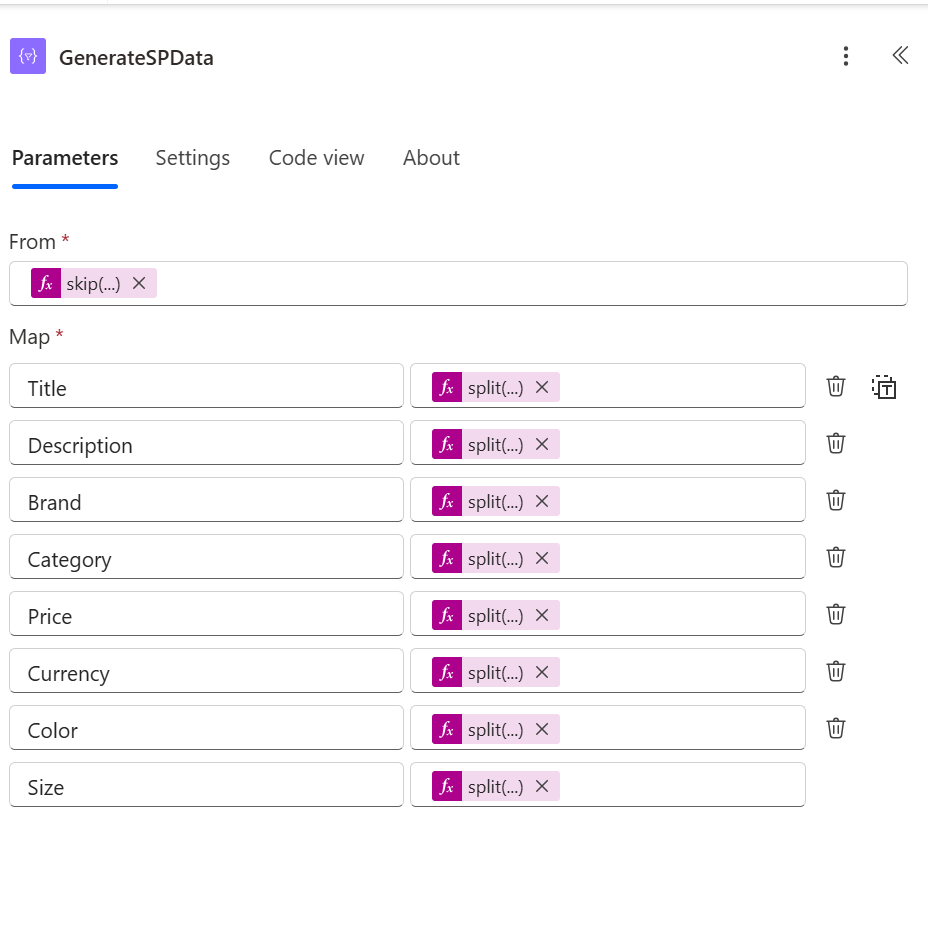The image size is (928, 939).
Task: Switch Map to text mode
Action: click(884, 387)
